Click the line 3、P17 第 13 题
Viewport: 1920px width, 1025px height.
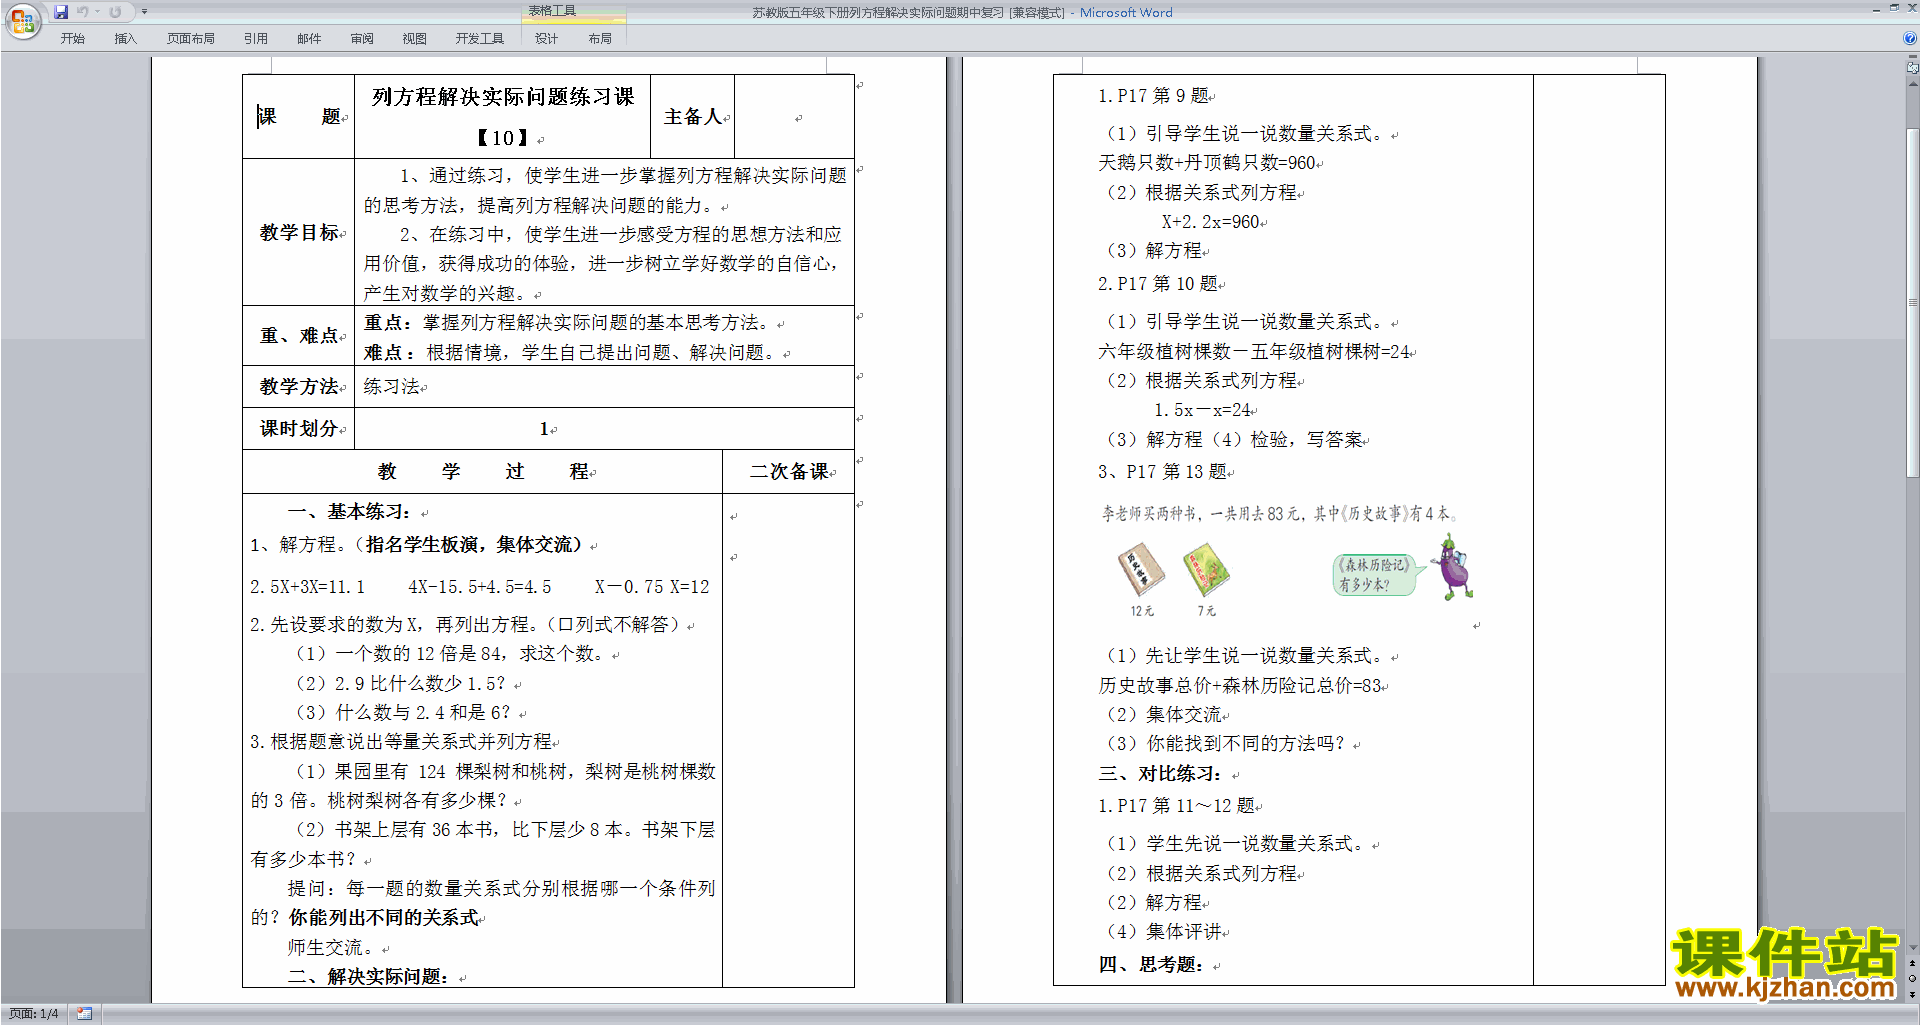tap(1163, 472)
